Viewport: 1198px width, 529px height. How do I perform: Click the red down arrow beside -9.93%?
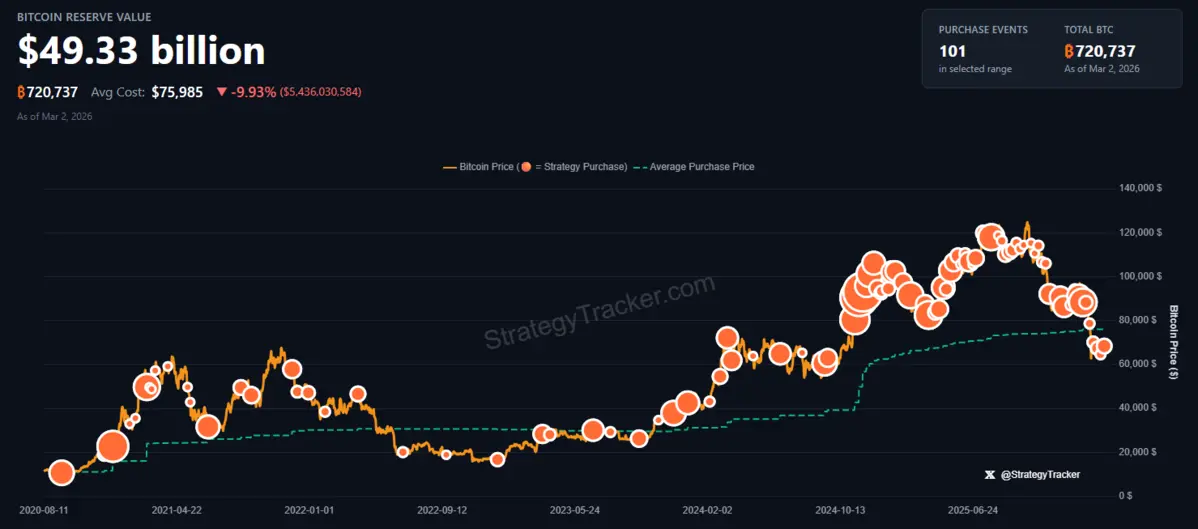(x=221, y=92)
